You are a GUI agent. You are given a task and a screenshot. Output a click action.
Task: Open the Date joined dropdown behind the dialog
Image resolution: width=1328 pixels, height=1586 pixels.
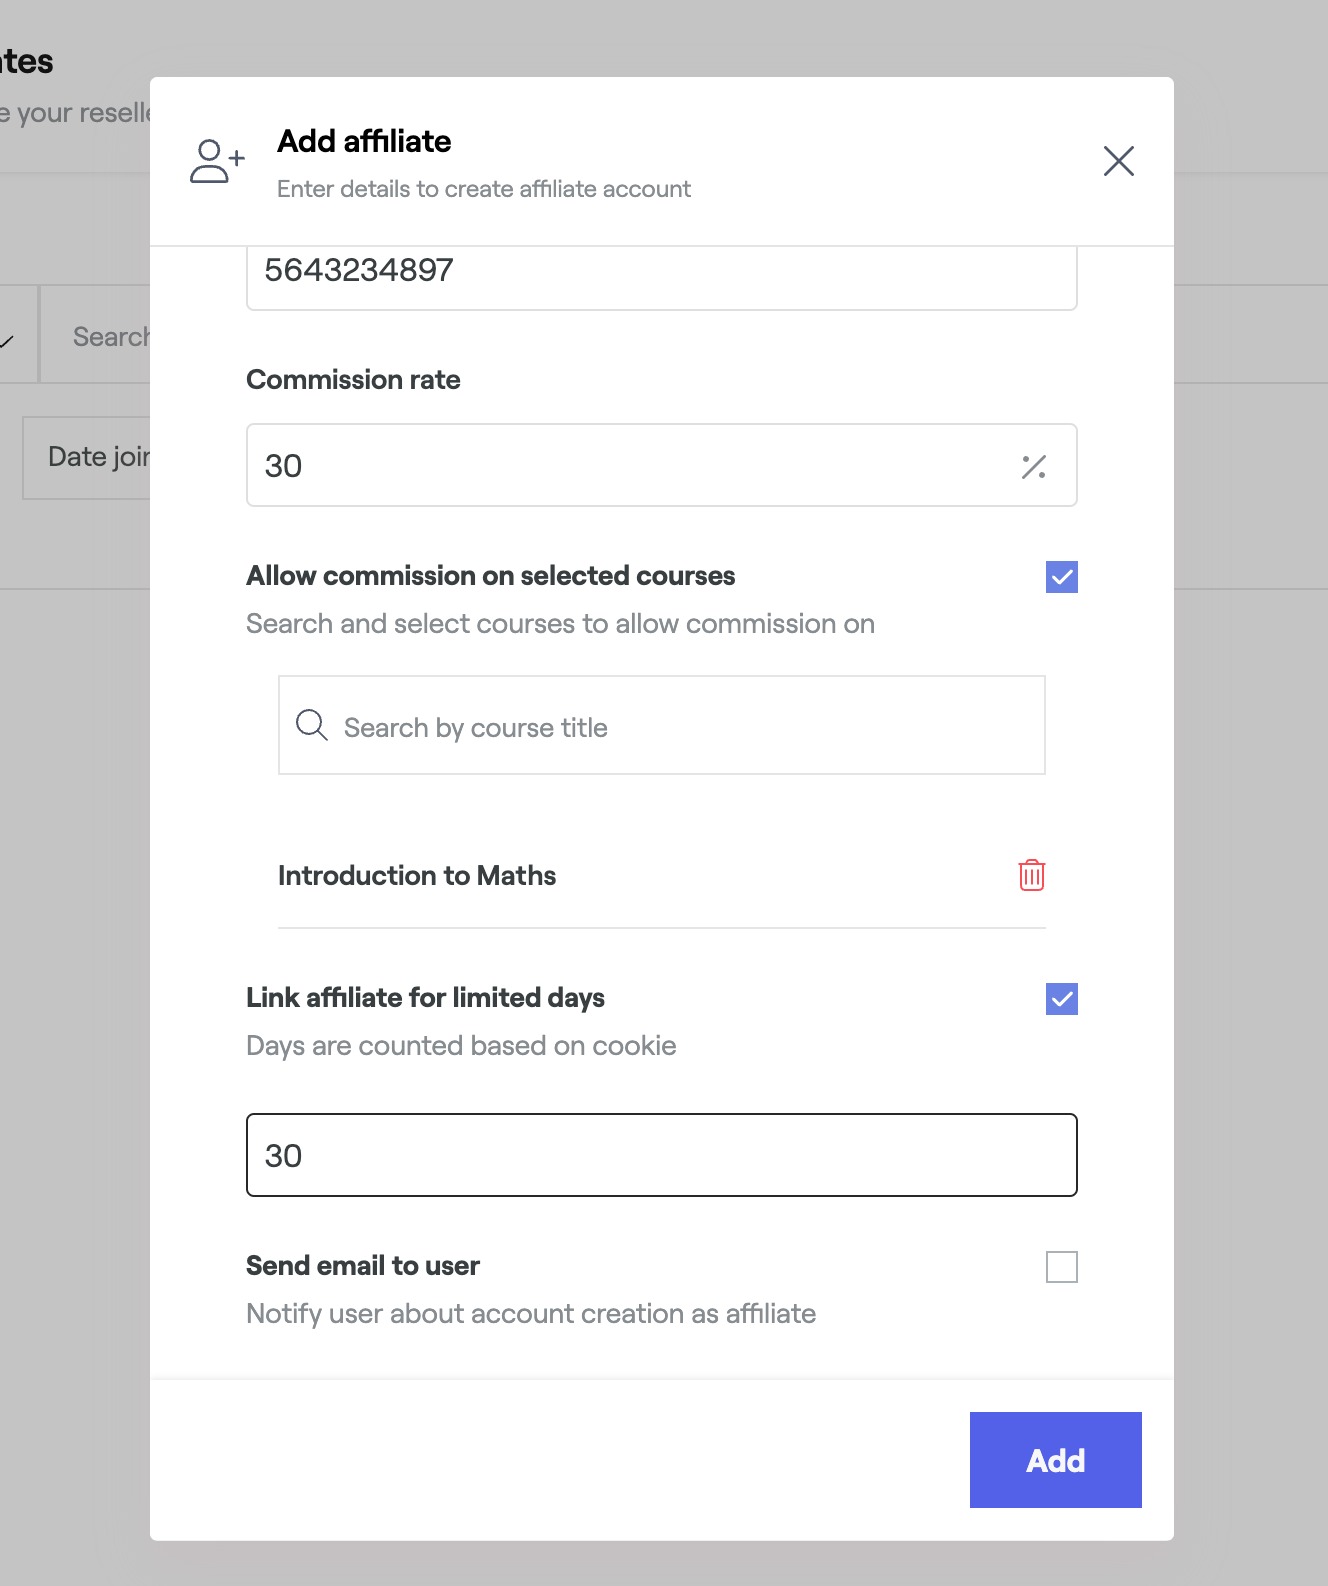(88, 458)
